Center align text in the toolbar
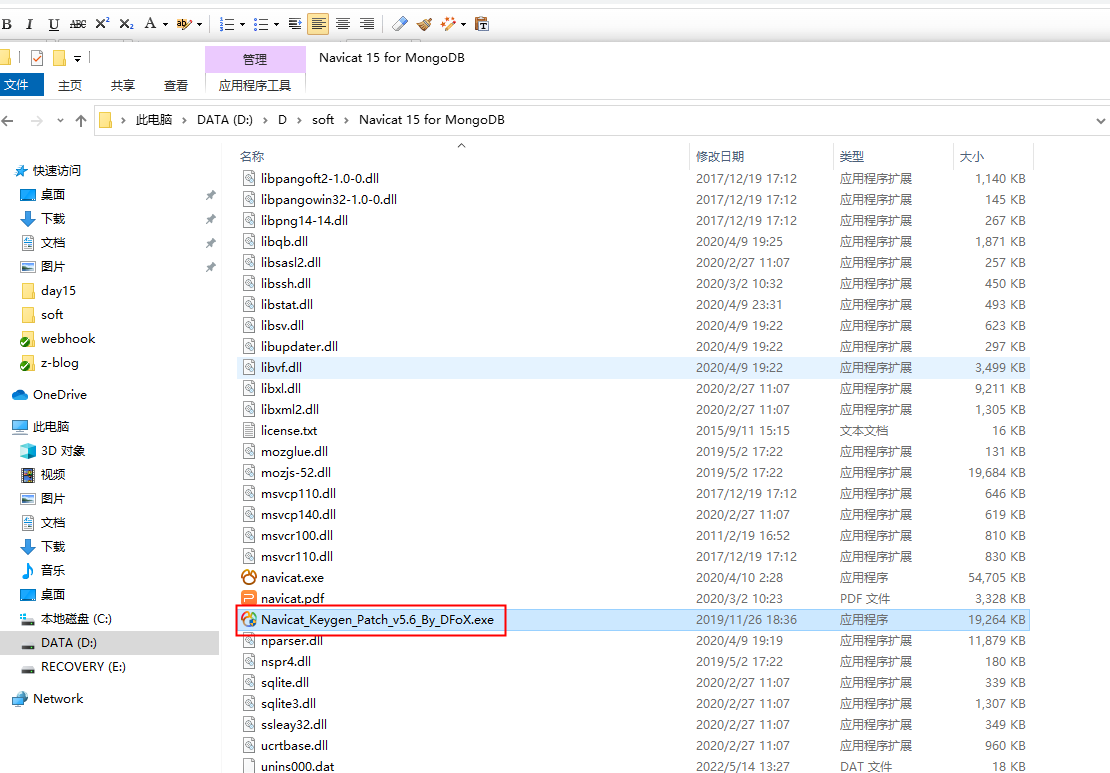 click(x=343, y=24)
